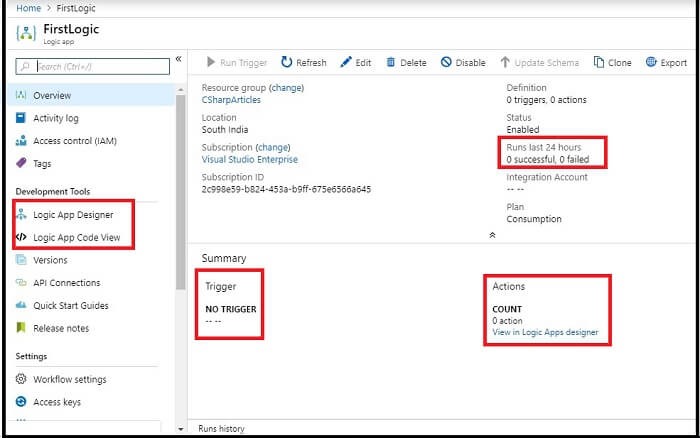
Task: Click the '0 successful, 0 failed' runs text
Action: 548,159
